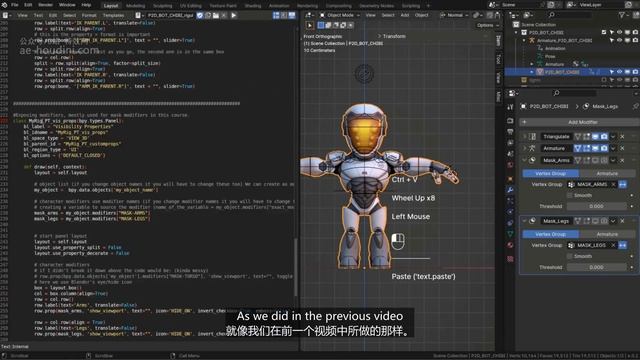Toggle exclude checkbox for P2D_BOT_CHIBI collection
The width and height of the screenshot is (640, 360).
pos(604,32)
